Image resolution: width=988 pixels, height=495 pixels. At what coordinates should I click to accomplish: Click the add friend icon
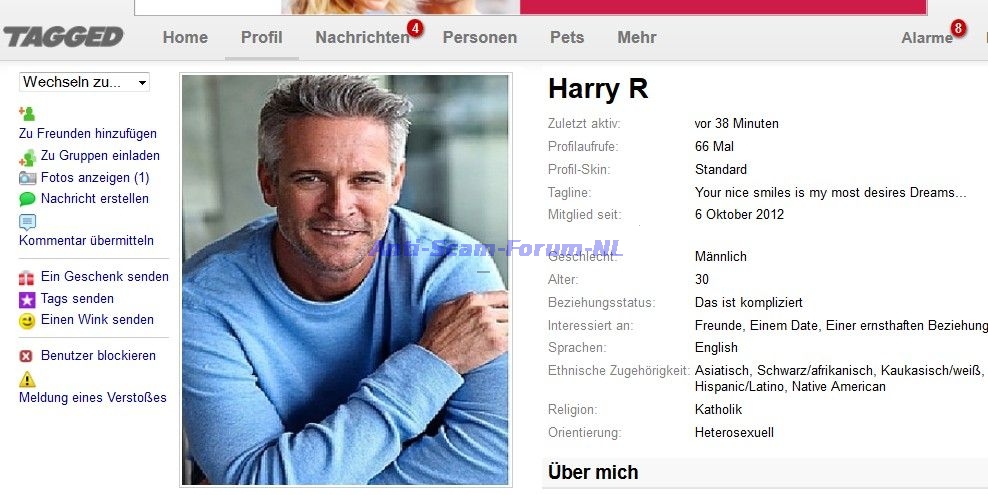[26, 113]
